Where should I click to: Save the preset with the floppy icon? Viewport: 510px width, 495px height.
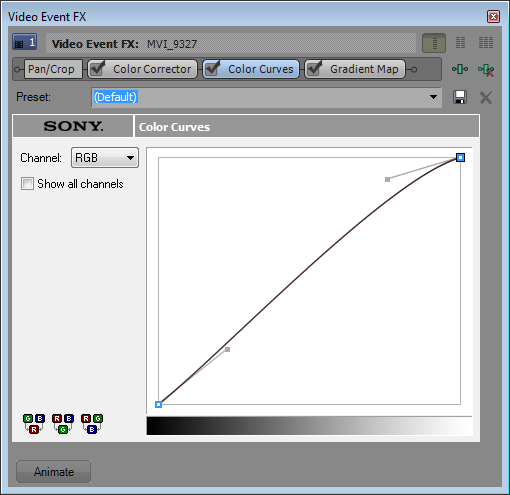[460, 97]
